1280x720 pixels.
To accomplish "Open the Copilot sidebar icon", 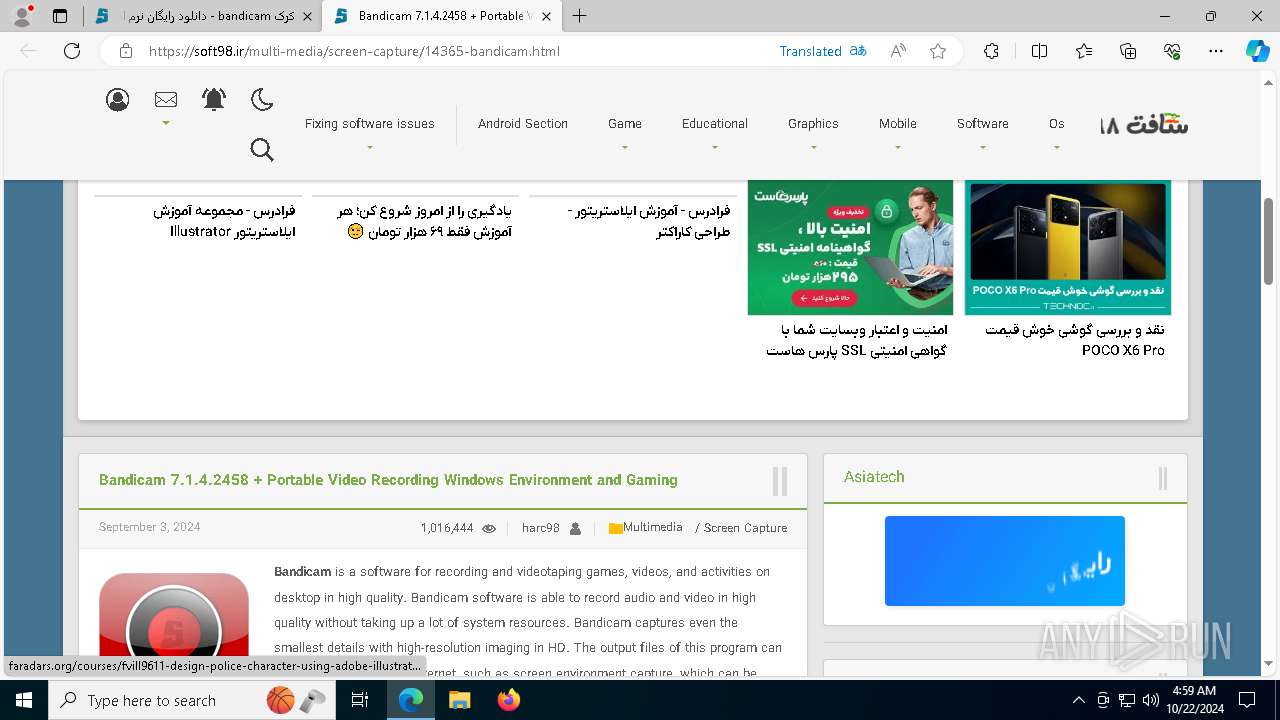I will pyautogui.click(x=1257, y=51).
